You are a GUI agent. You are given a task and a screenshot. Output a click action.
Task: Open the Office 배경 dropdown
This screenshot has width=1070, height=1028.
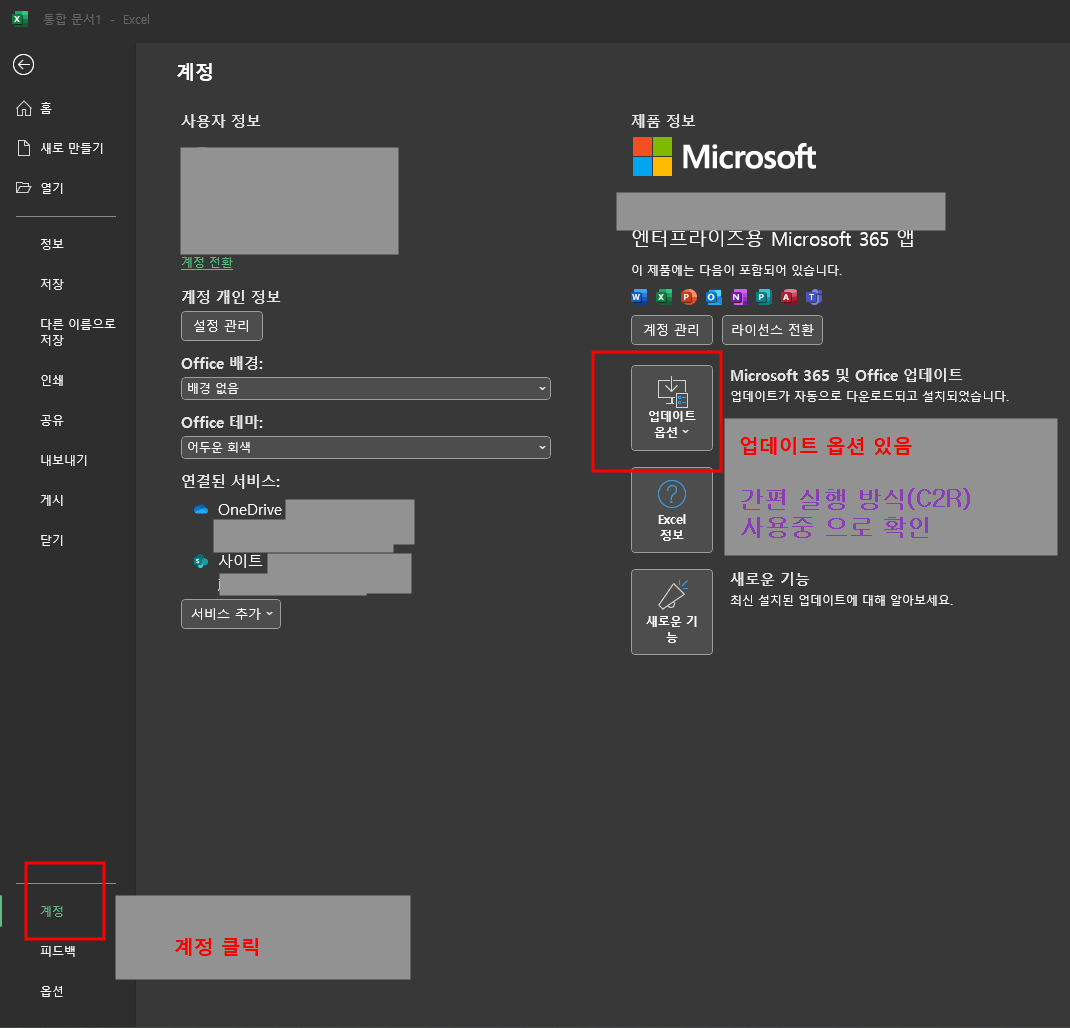366,388
